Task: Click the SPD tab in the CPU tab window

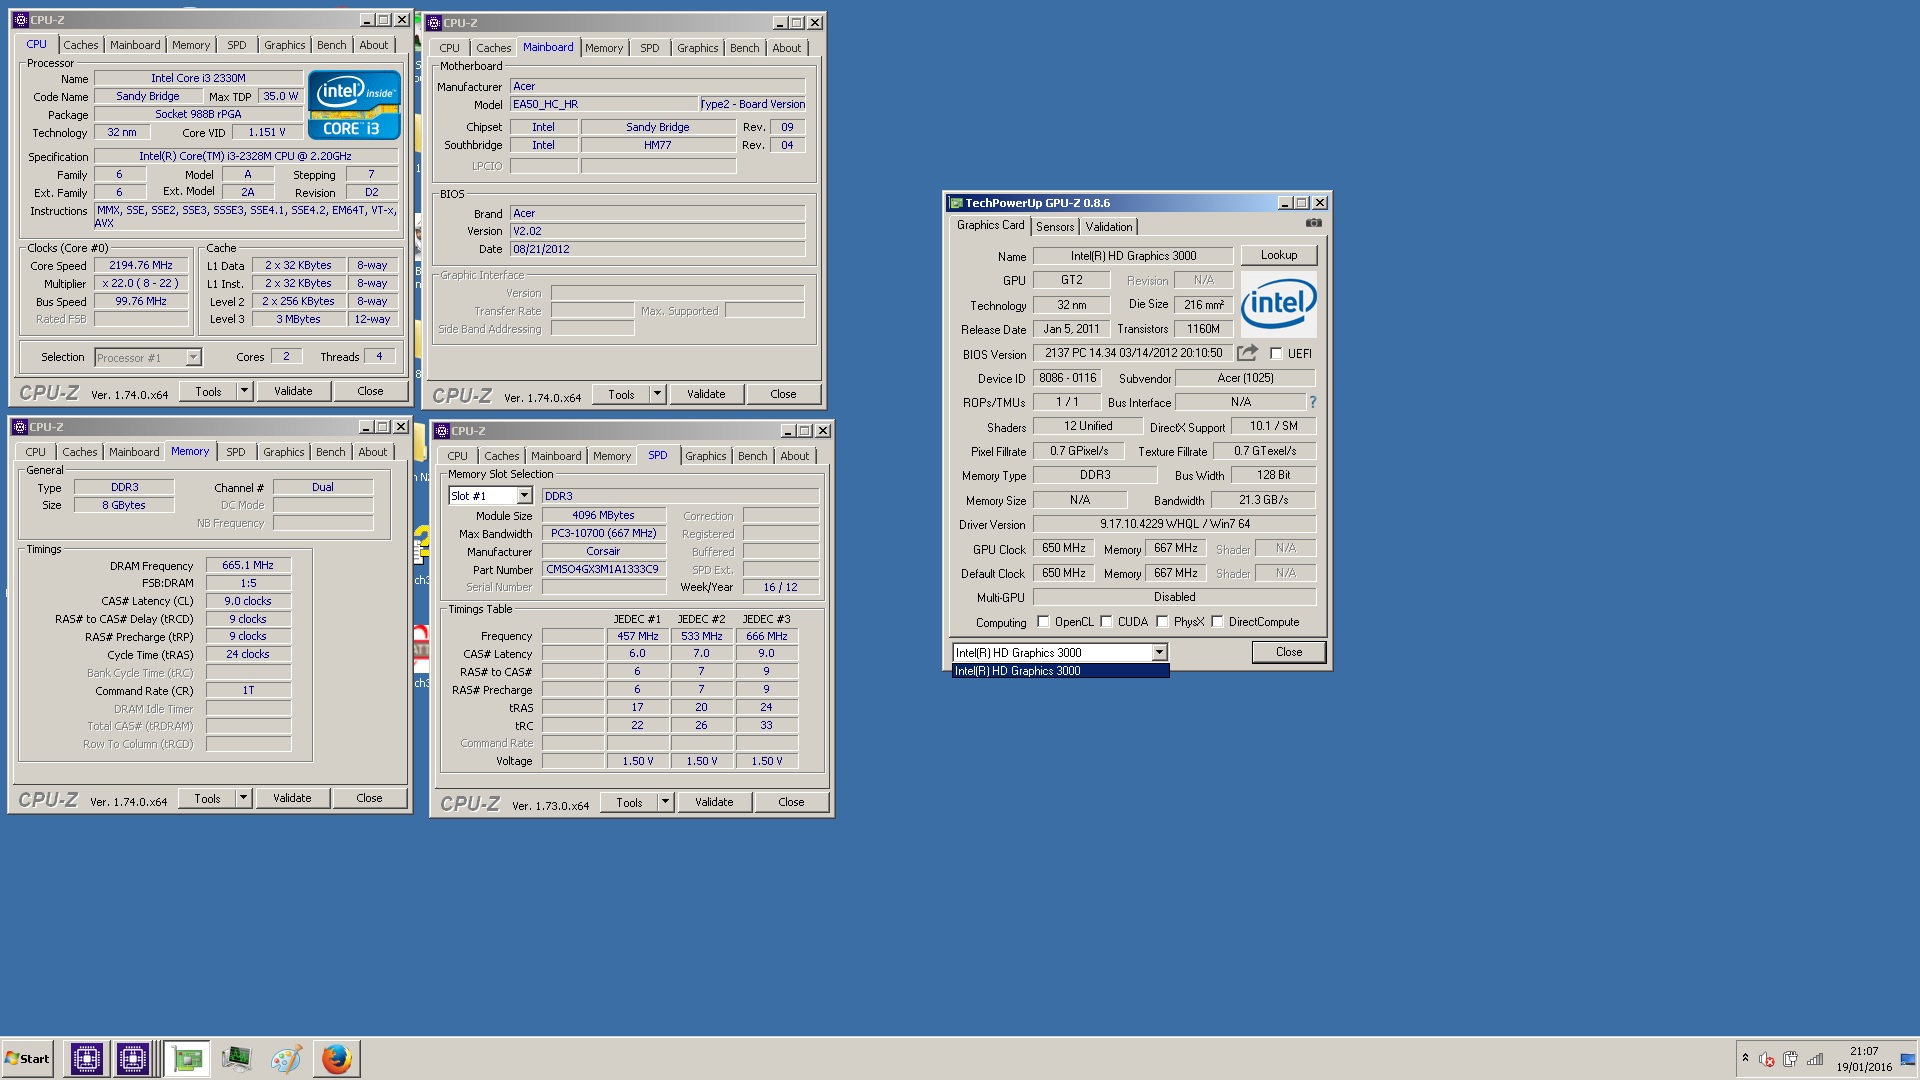Action: [236, 45]
